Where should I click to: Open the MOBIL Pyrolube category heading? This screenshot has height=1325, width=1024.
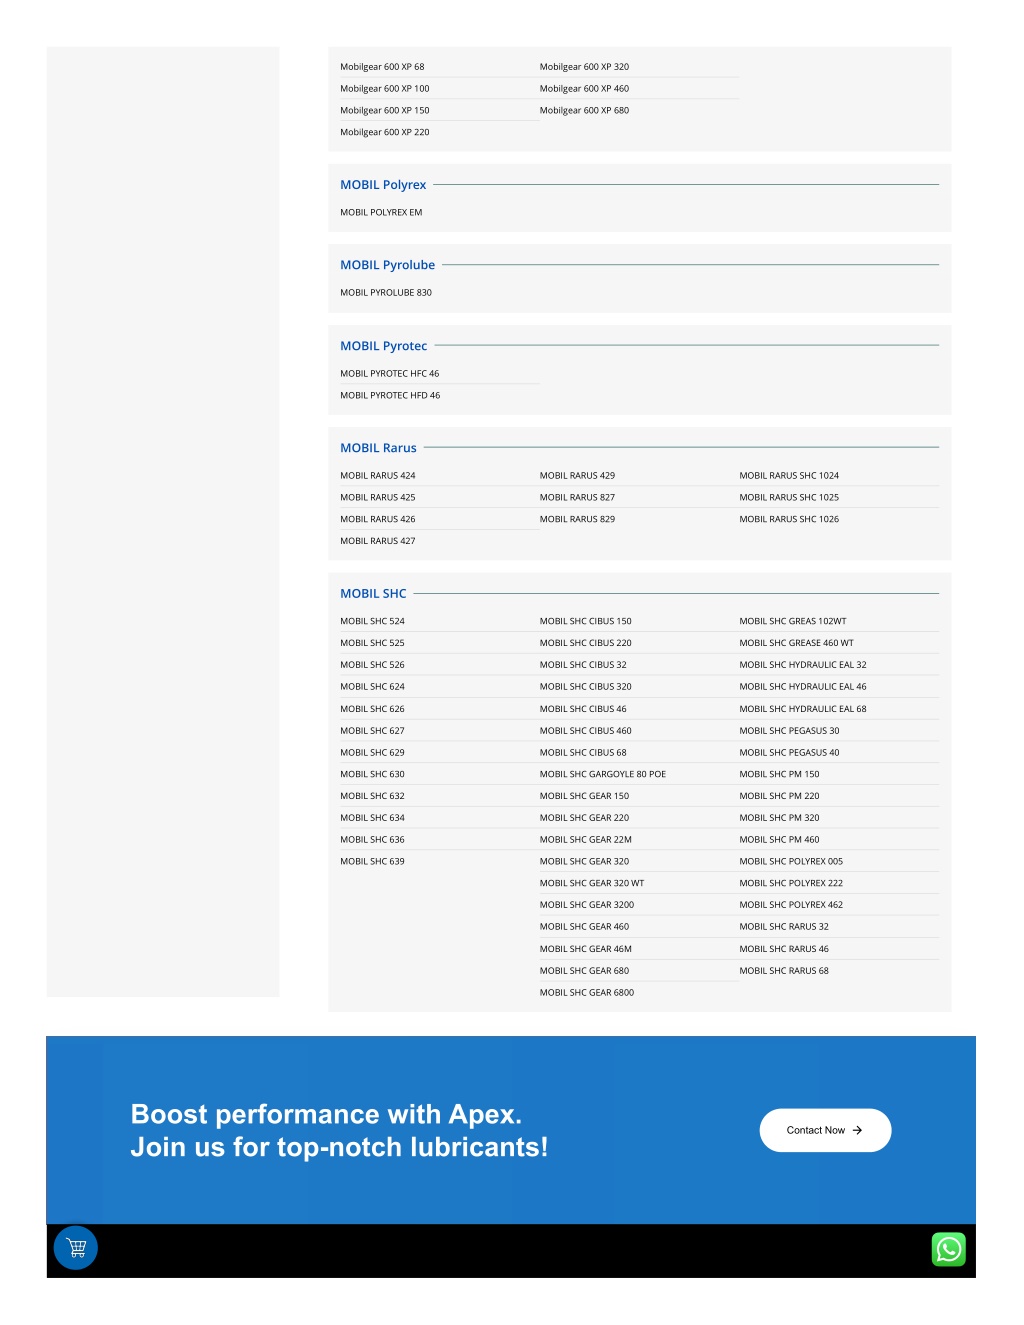pos(387,265)
